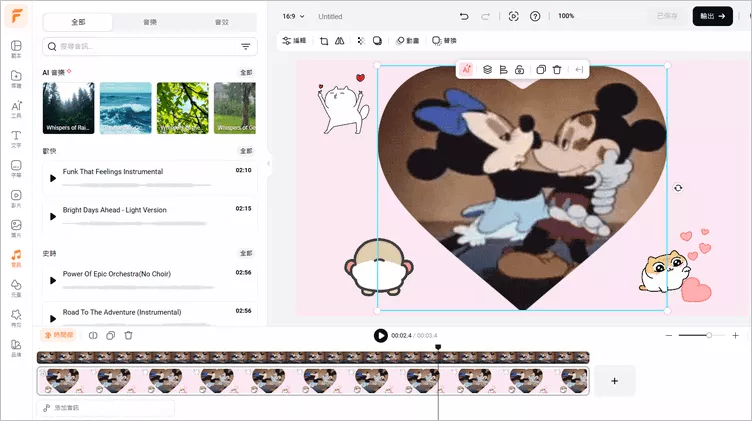The image size is (752, 421).
Task: Show all AI music items
Action: coord(246,72)
